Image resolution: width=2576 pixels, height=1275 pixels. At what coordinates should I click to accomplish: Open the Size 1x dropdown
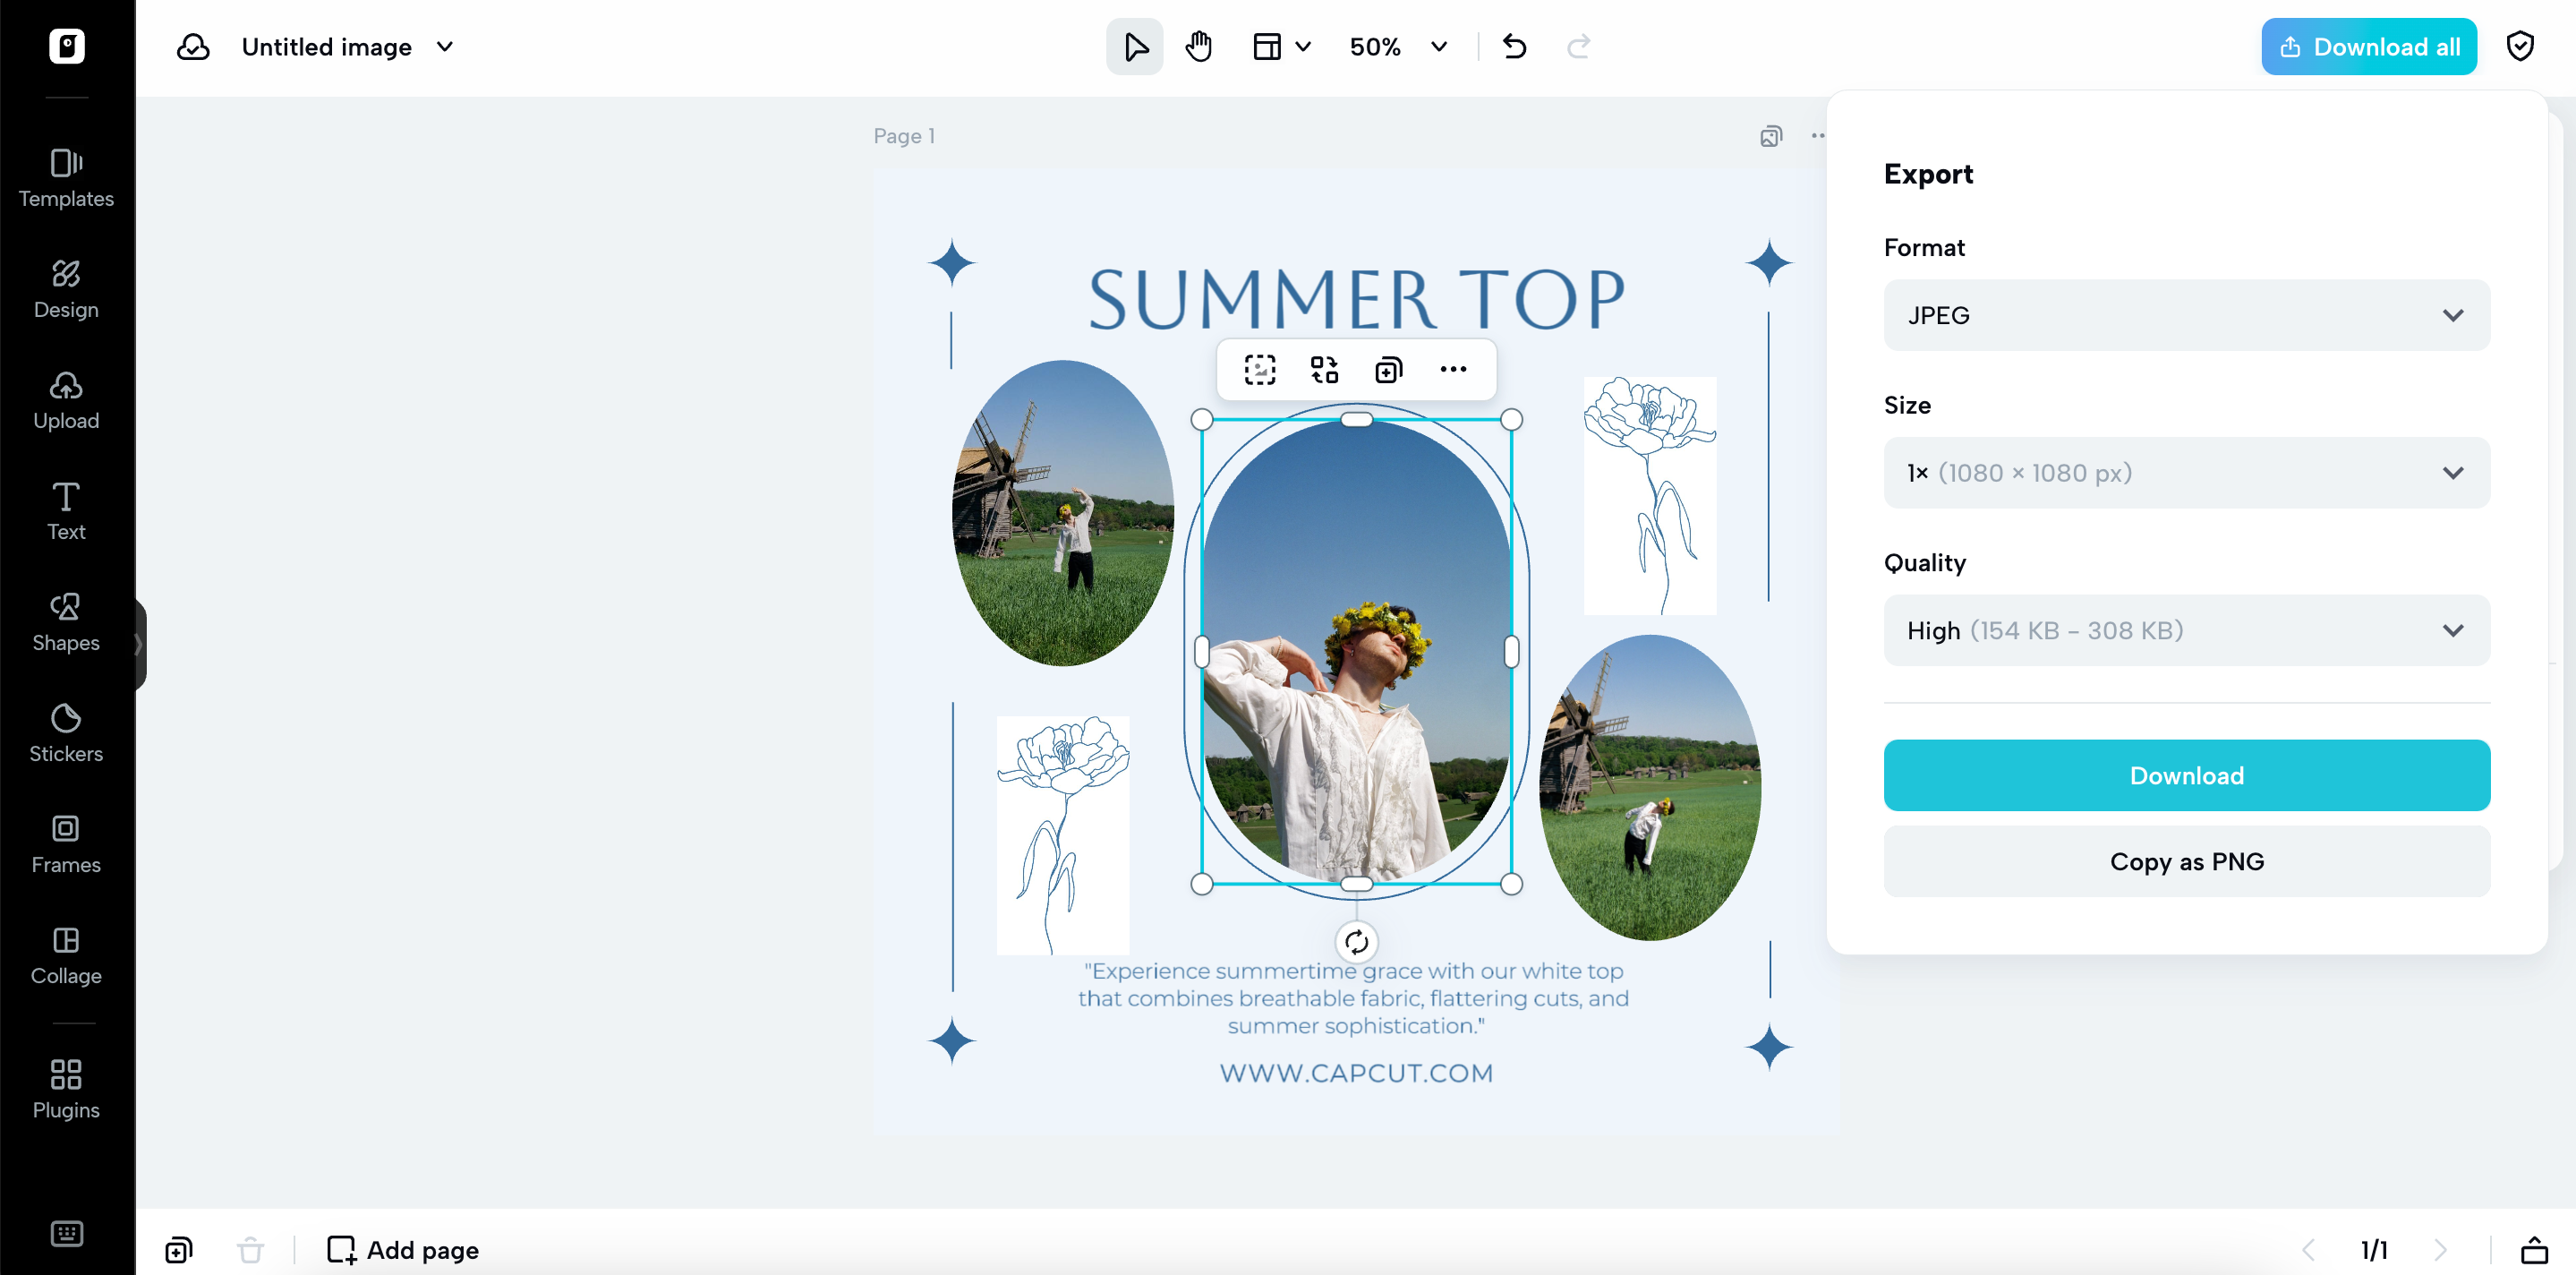coord(2186,473)
